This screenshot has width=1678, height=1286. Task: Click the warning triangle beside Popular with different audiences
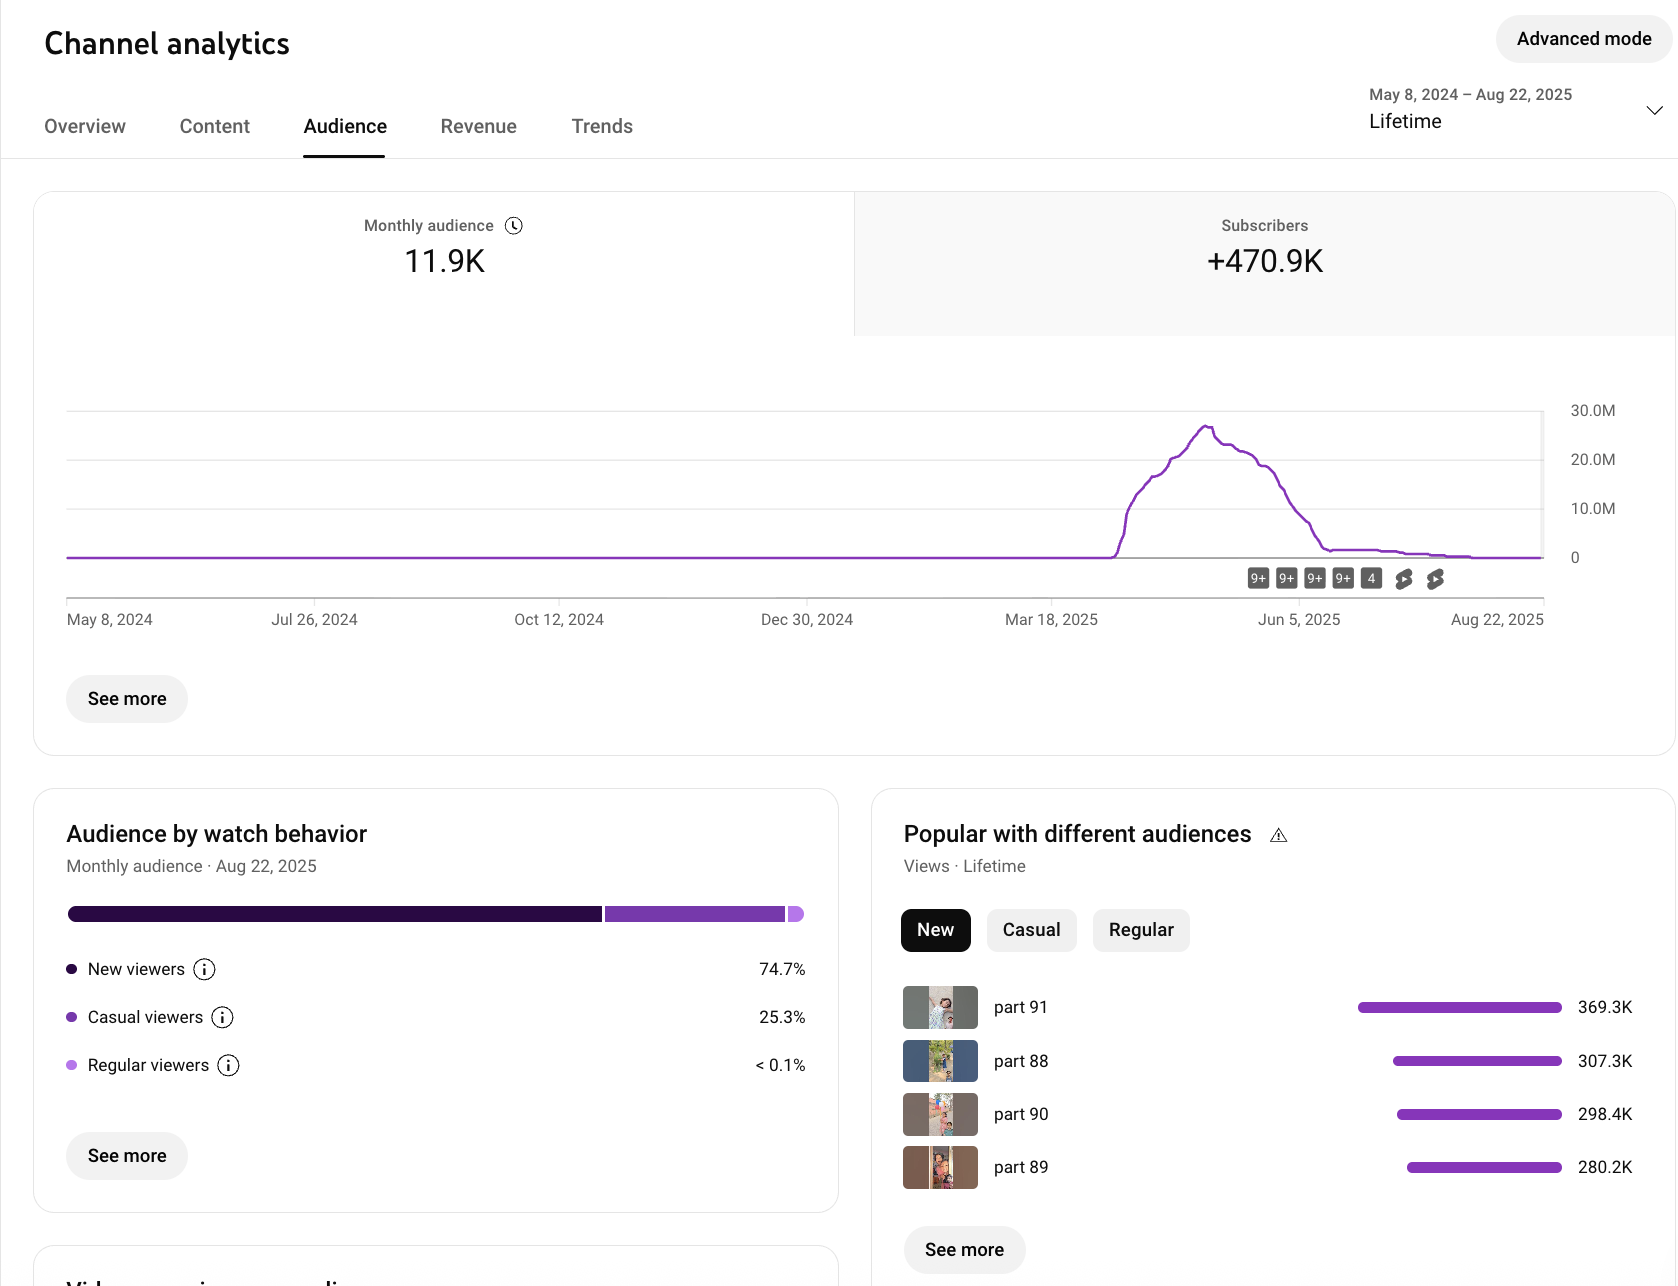click(x=1278, y=835)
